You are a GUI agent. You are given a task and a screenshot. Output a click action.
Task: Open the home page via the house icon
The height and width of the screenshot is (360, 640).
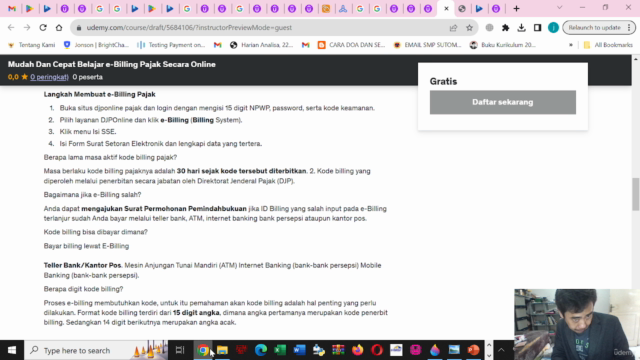click(59, 28)
